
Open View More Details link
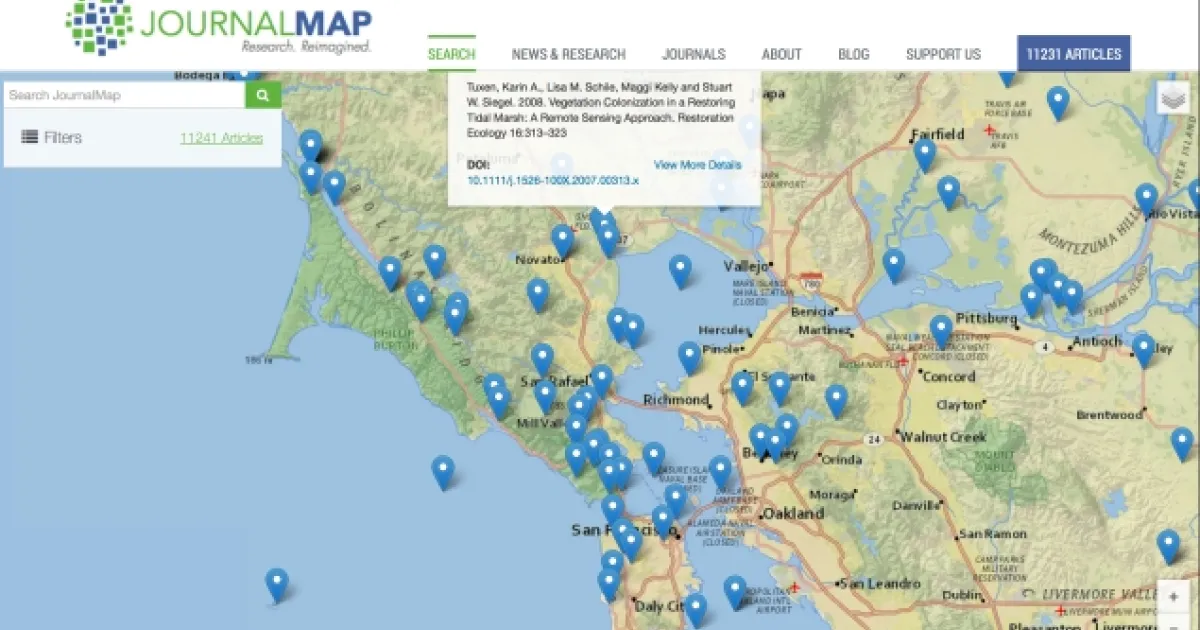(x=697, y=164)
